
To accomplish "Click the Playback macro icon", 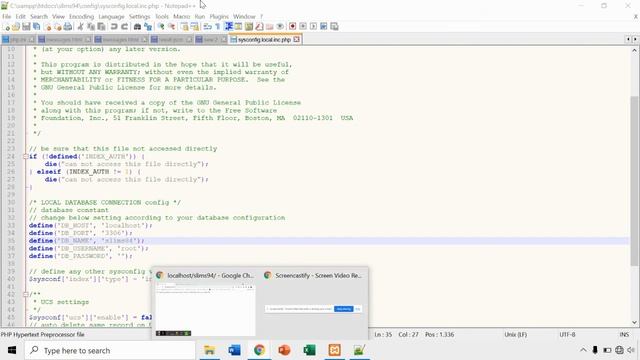I will click(313, 27).
